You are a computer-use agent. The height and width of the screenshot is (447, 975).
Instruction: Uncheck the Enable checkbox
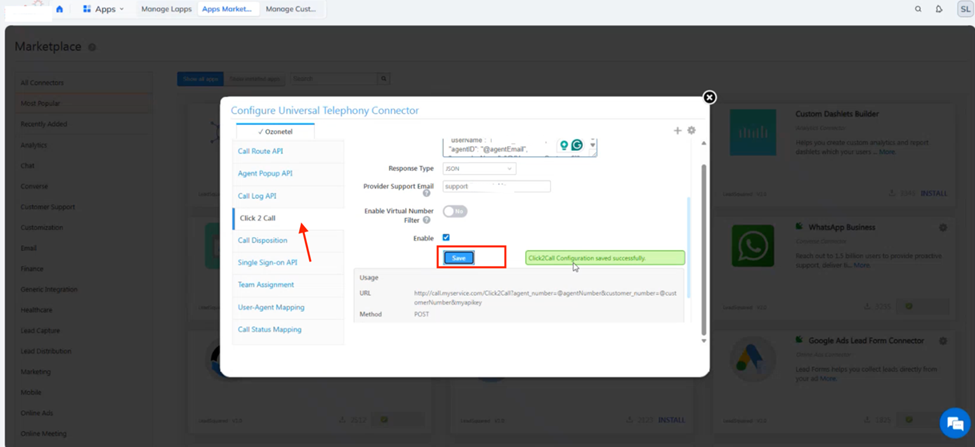point(446,237)
